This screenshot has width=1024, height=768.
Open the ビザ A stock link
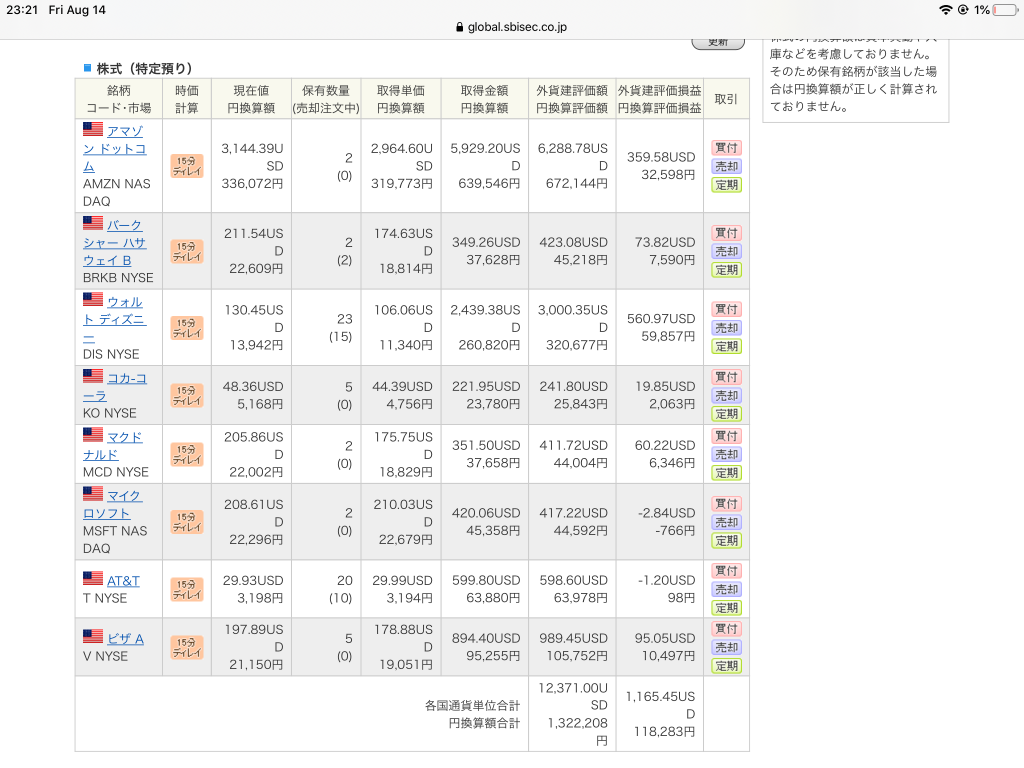(x=125, y=639)
